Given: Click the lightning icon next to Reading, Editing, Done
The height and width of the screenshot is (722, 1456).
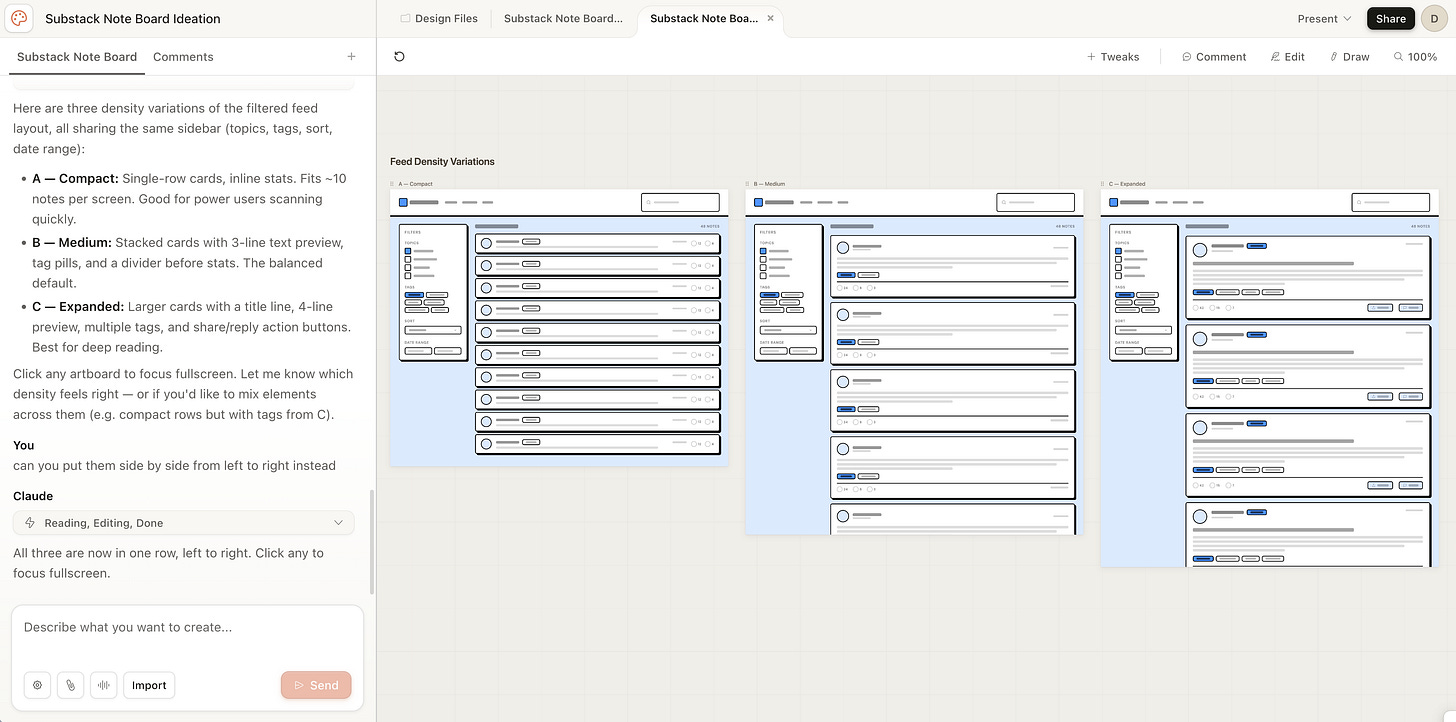Looking at the screenshot, I should [x=30, y=523].
